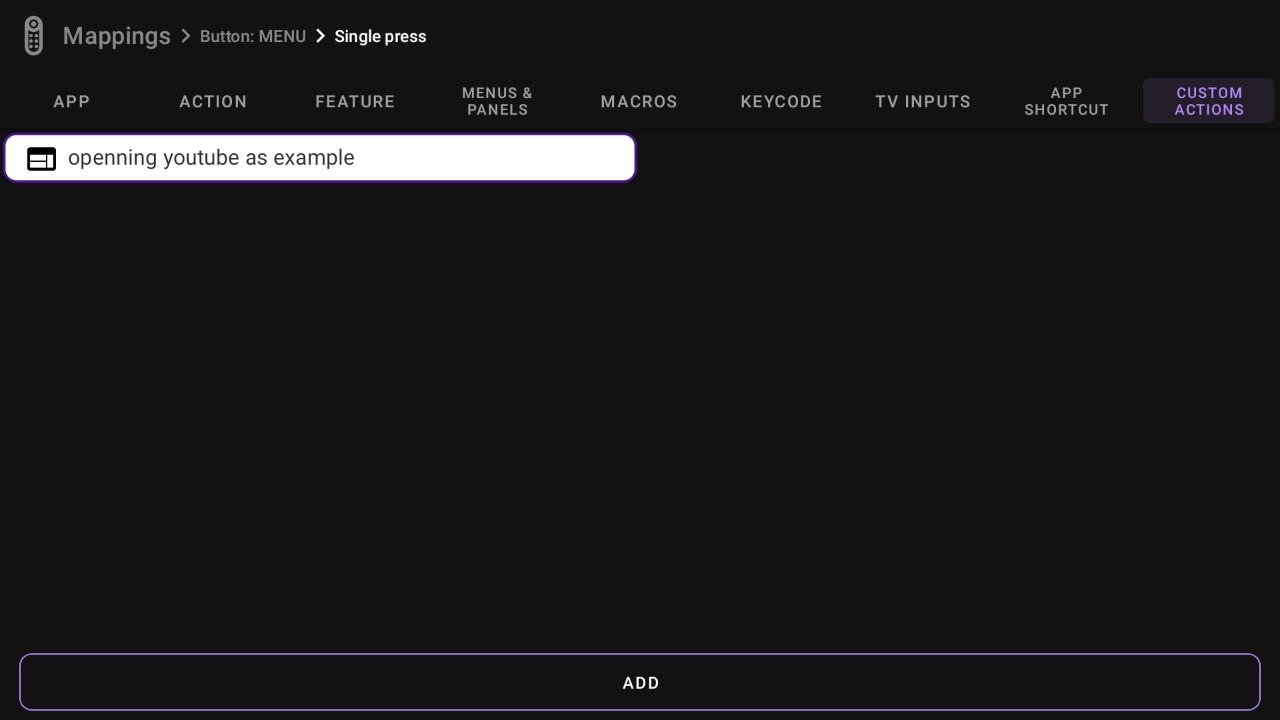This screenshot has width=1280, height=720.
Task: Open the APP SHORTCUT tab
Action: 1066,101
